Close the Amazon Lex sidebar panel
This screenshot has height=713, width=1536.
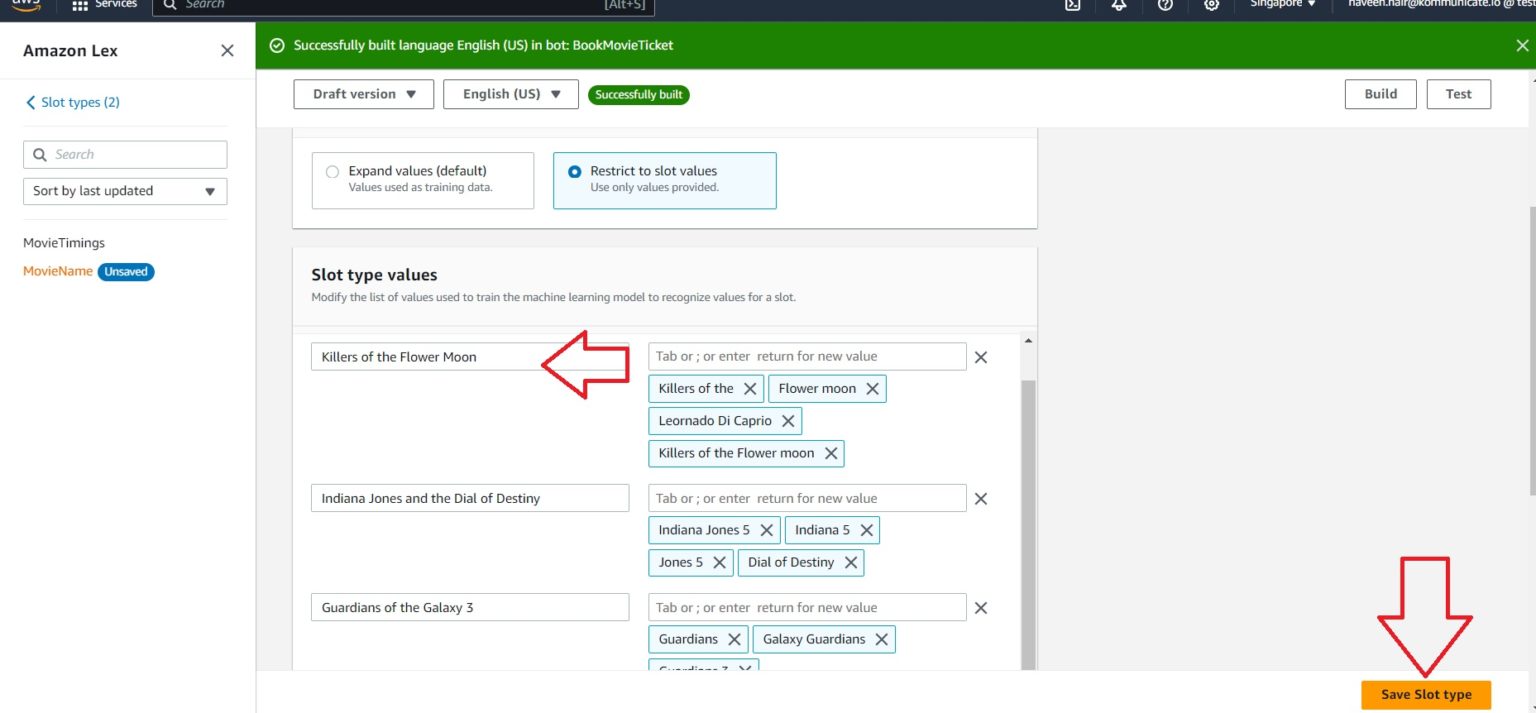coord(227,51)
